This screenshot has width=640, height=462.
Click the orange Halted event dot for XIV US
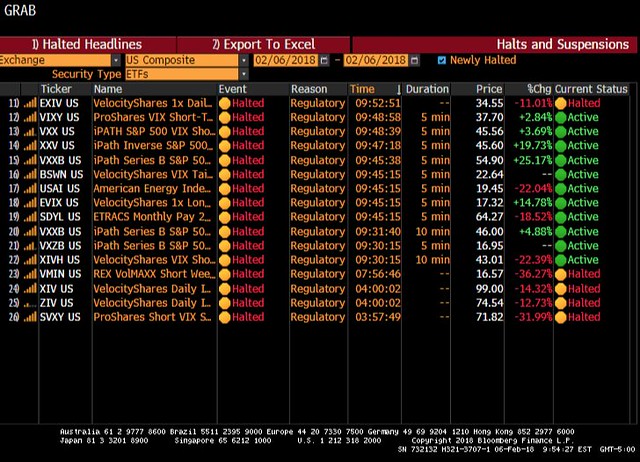click(224, 289)
